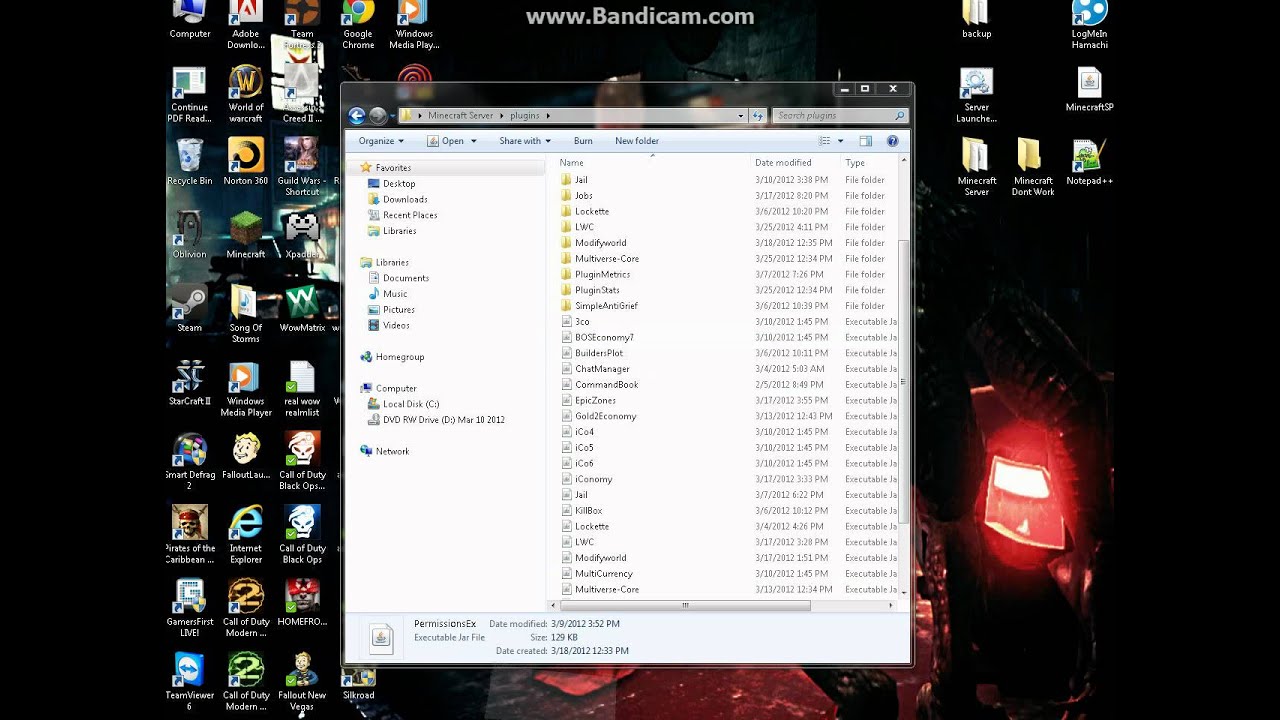Launch LogMeIn Hamachi desktop icon
1280x720 pixels.
tap(1089, 25)
